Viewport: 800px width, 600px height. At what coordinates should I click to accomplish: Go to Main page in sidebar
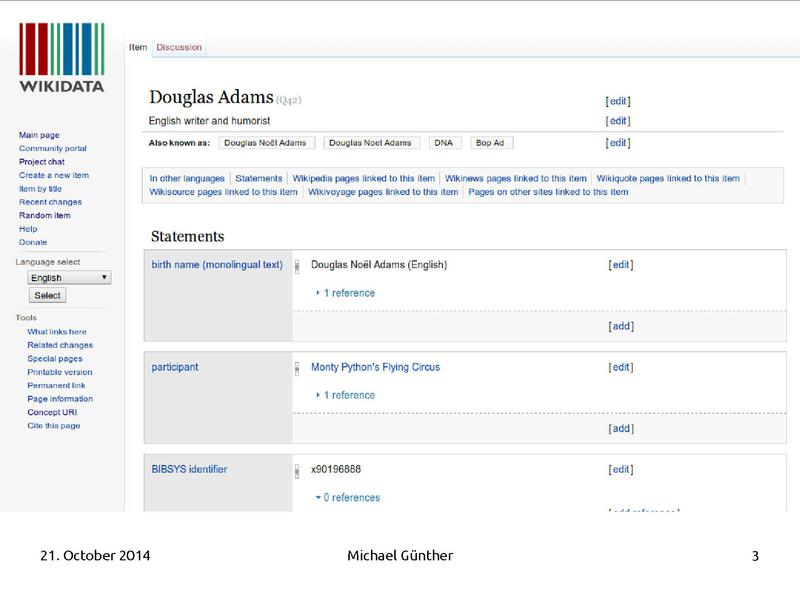(39, 135)
